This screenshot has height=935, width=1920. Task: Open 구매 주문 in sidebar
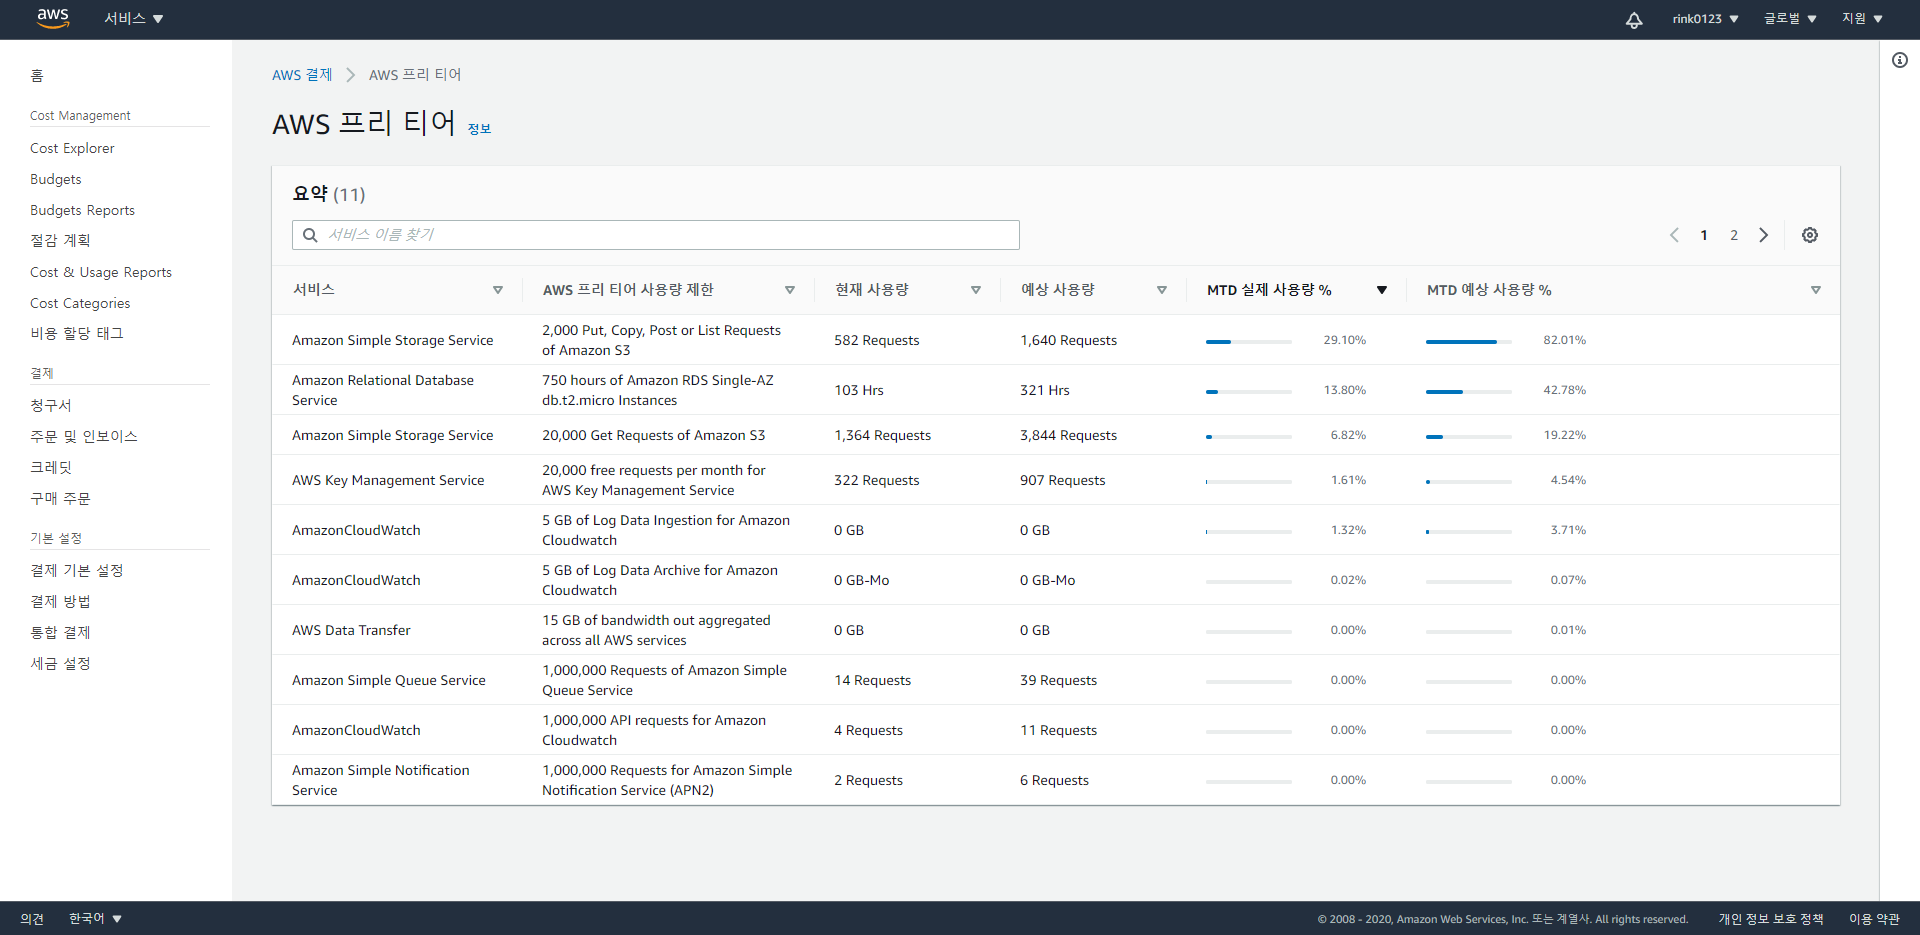pyautogui.click(x=60, y=499)
